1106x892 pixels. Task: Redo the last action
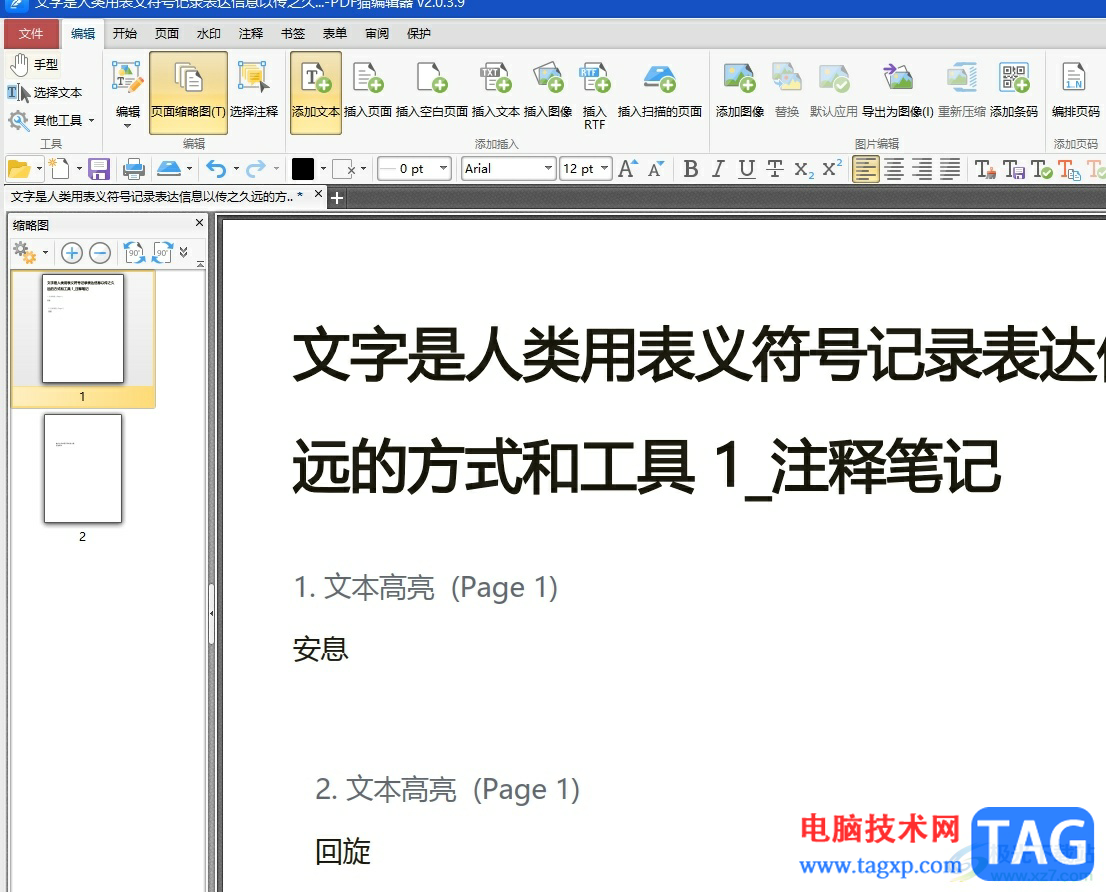(x=257, y=169)
